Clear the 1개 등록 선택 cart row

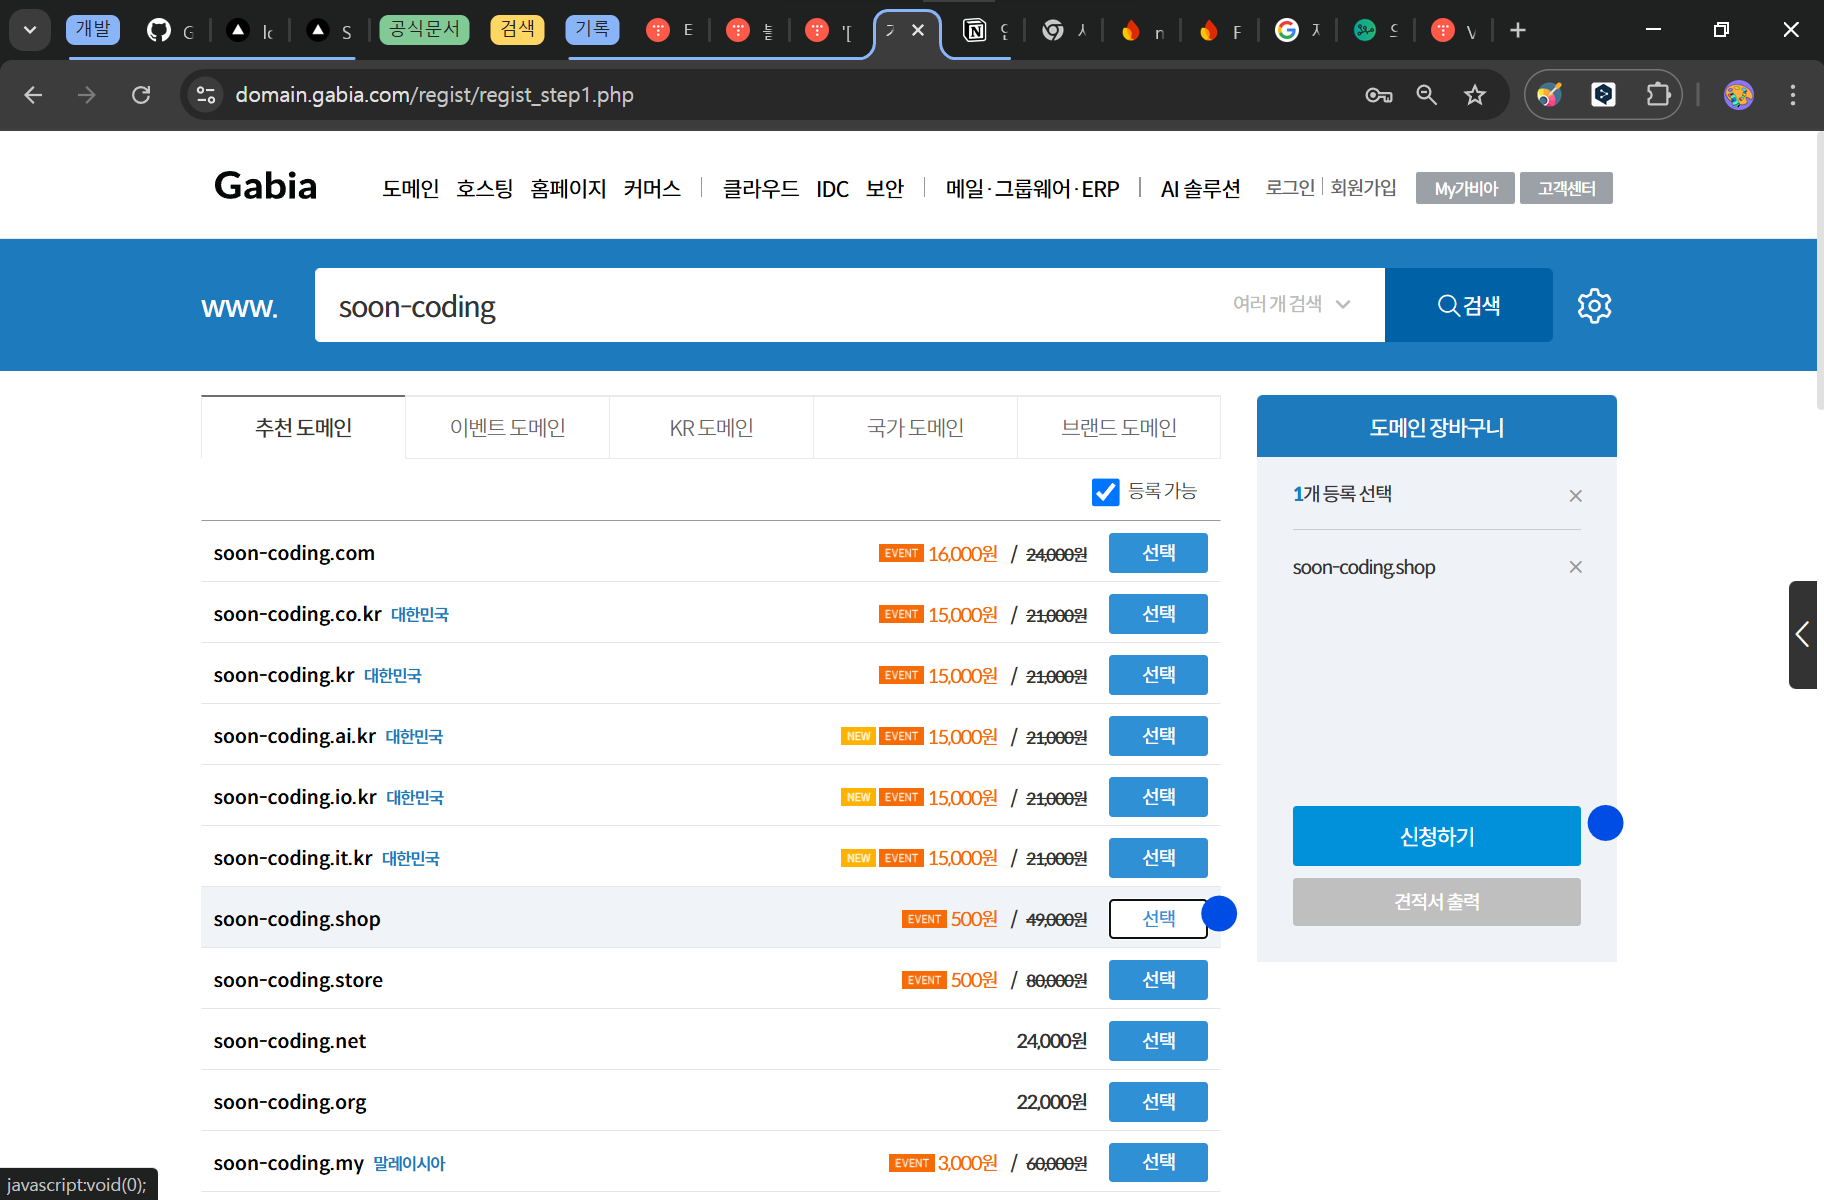tap(1575, 496)
